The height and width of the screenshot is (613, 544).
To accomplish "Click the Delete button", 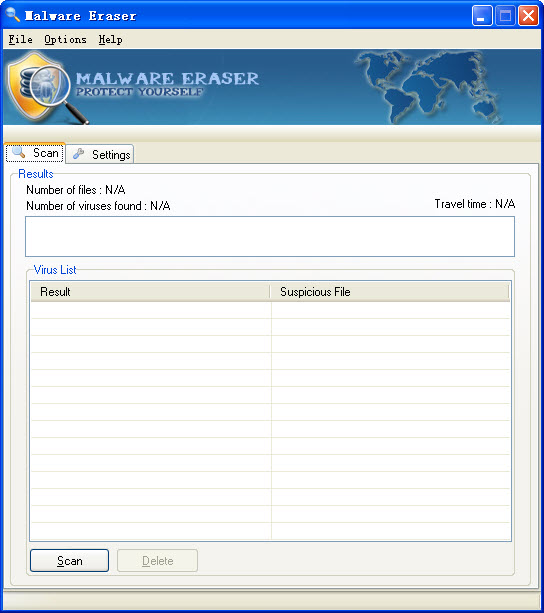I will click(x=157, y=561).
